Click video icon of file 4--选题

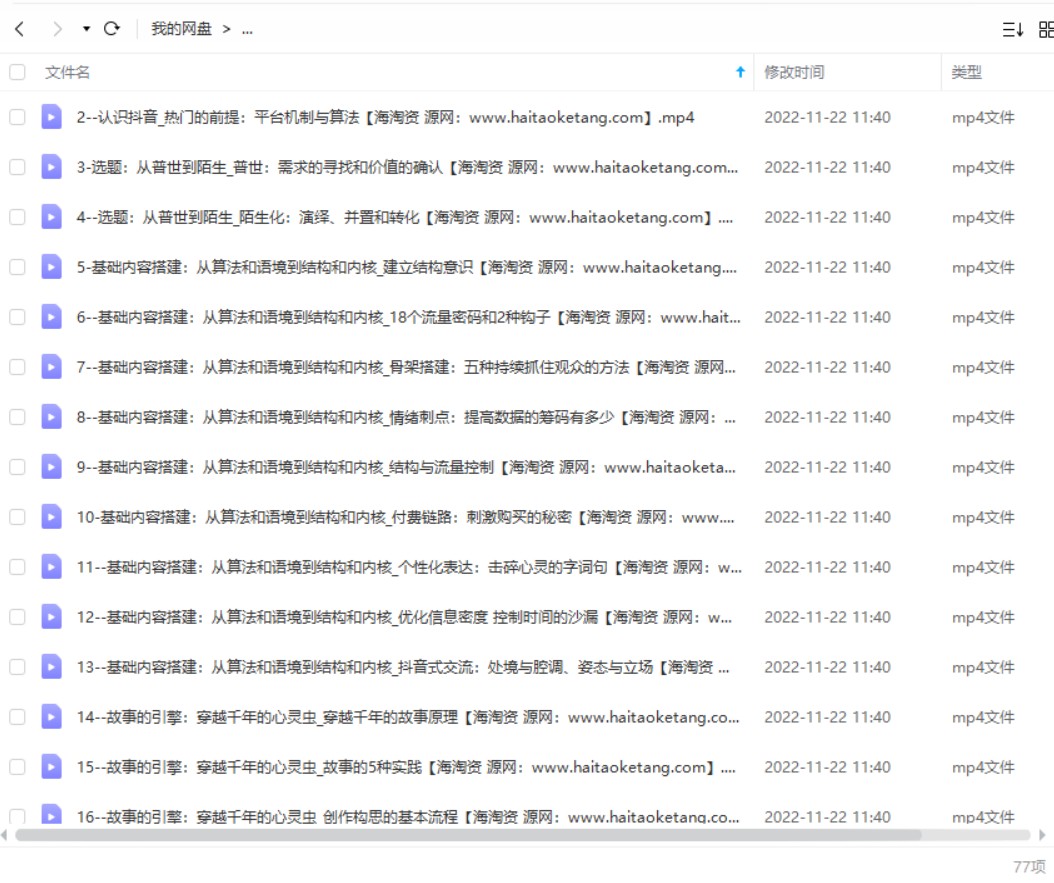pyautogui.click(x=51, y=217)
